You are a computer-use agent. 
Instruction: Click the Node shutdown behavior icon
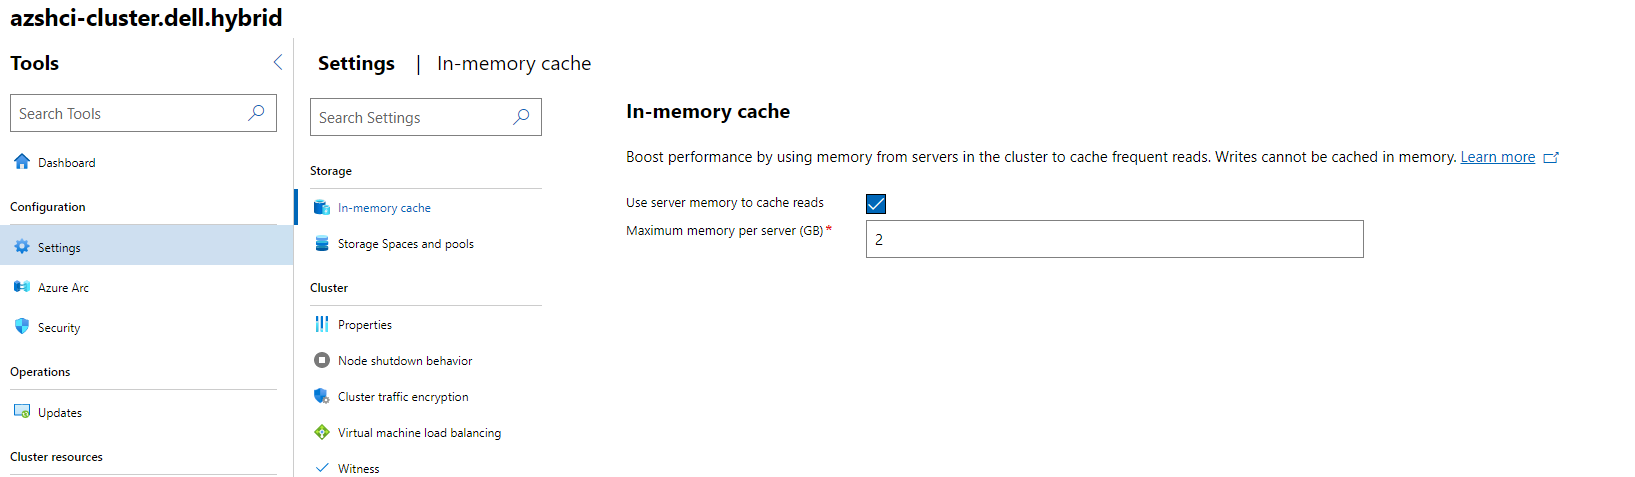[322, 360]
